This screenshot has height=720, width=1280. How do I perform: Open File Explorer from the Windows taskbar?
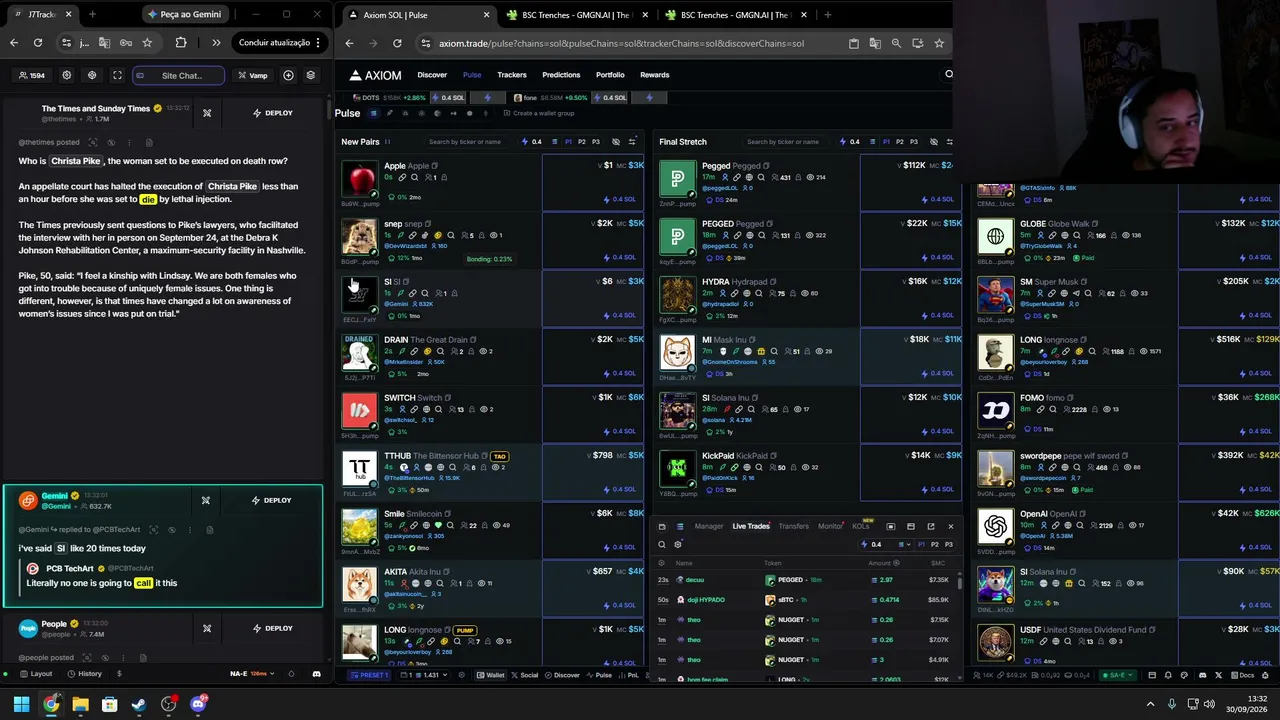[x=80, y=704]
